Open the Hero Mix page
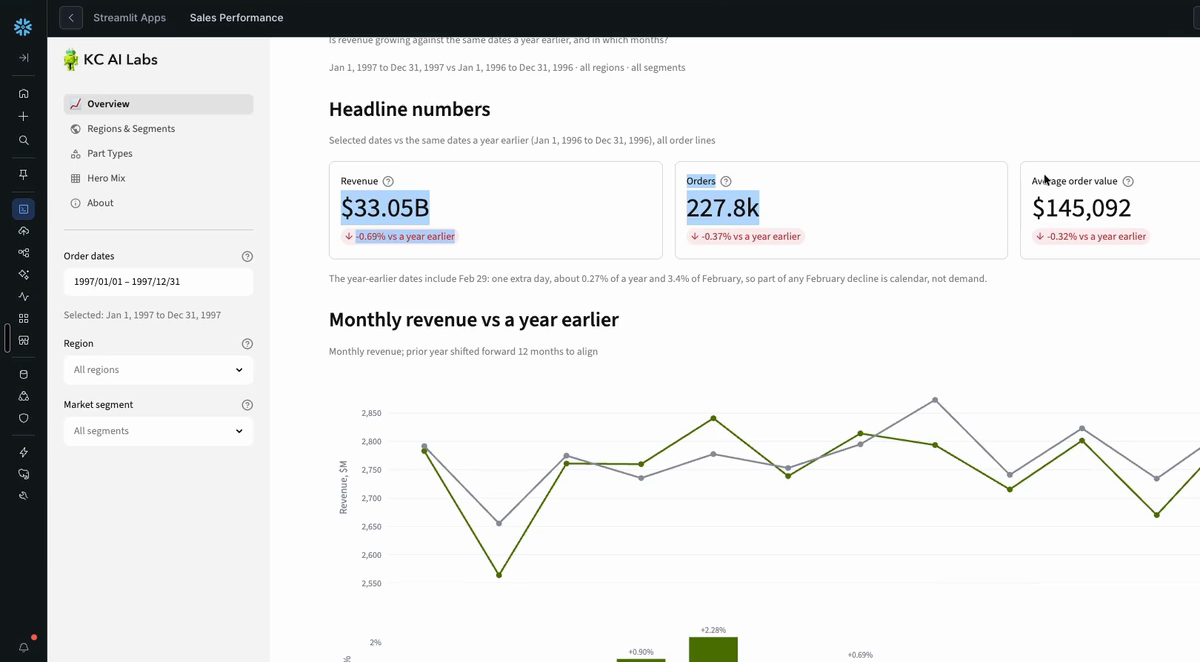The height and width of the screenshot is (662, 1200). pyautogui.click(x=158, y=178)
